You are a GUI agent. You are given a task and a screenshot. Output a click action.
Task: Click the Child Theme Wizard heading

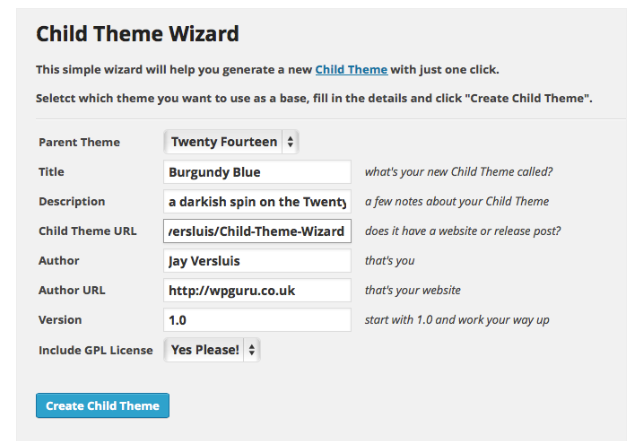pos(138,34)
